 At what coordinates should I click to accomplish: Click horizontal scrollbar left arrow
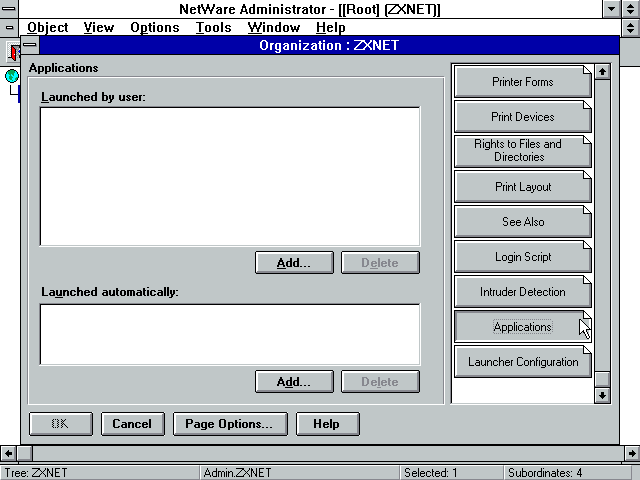pyautogui.click(x=8, y=453)
